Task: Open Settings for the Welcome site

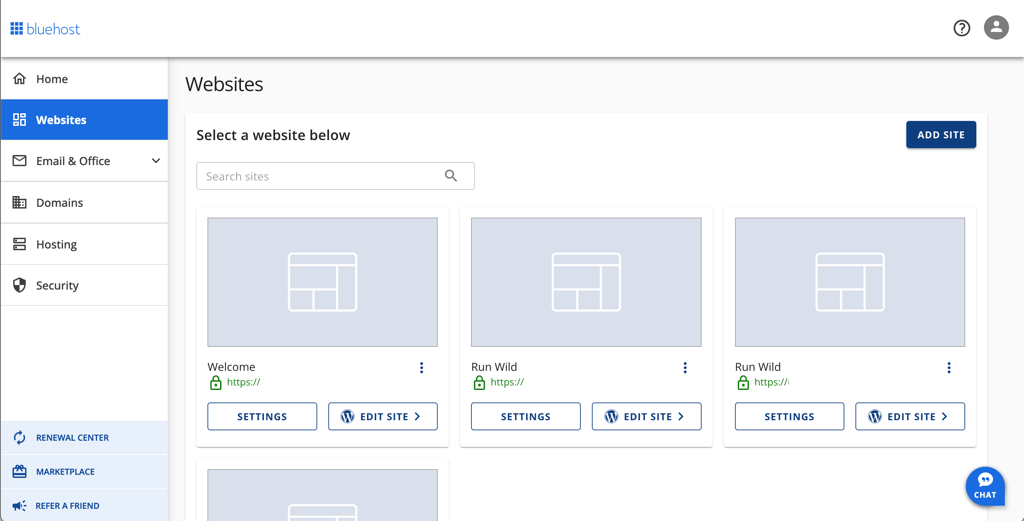Action: [x=262, y=417]
